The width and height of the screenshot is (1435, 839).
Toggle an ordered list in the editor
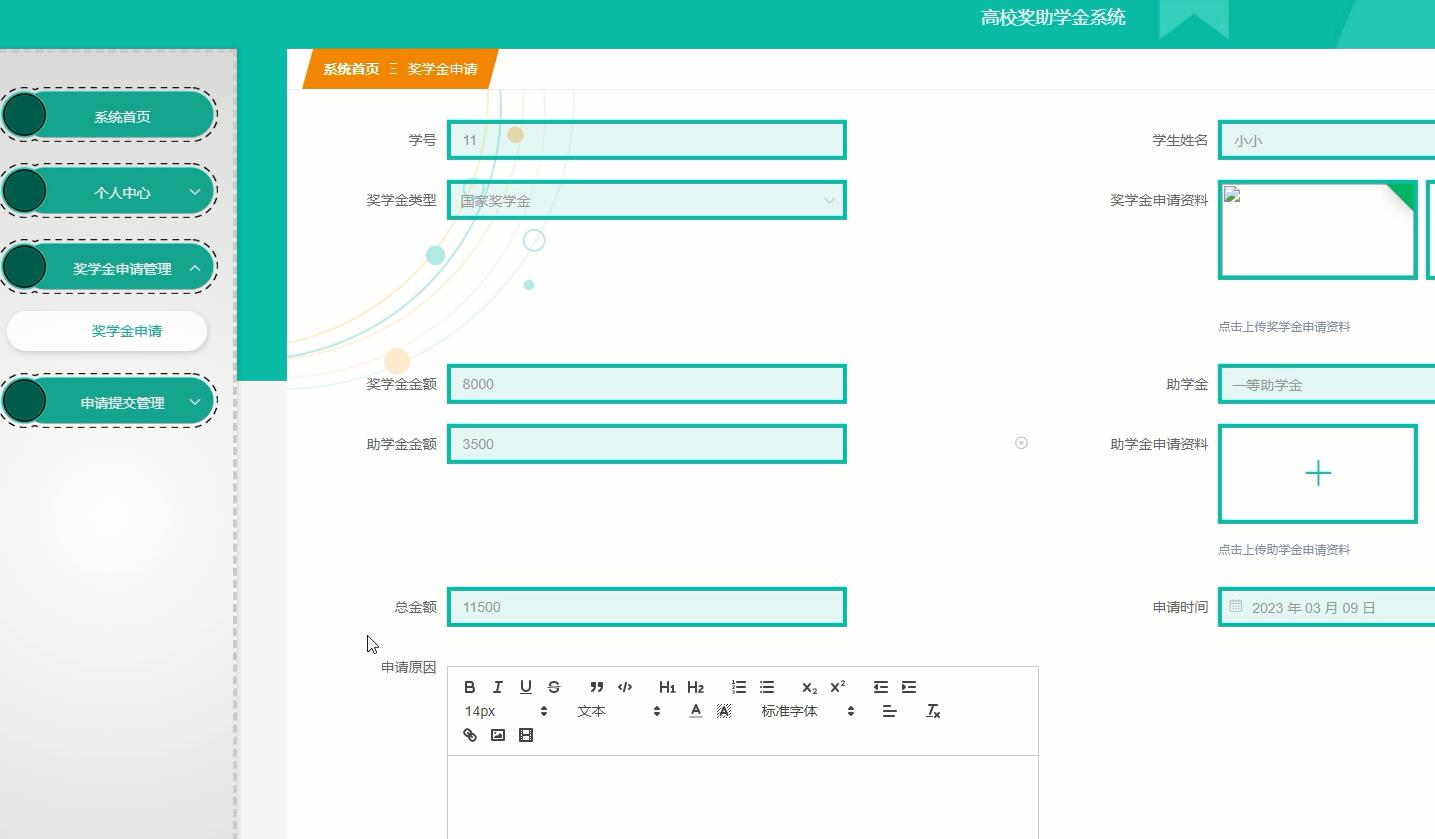[738, 687]
